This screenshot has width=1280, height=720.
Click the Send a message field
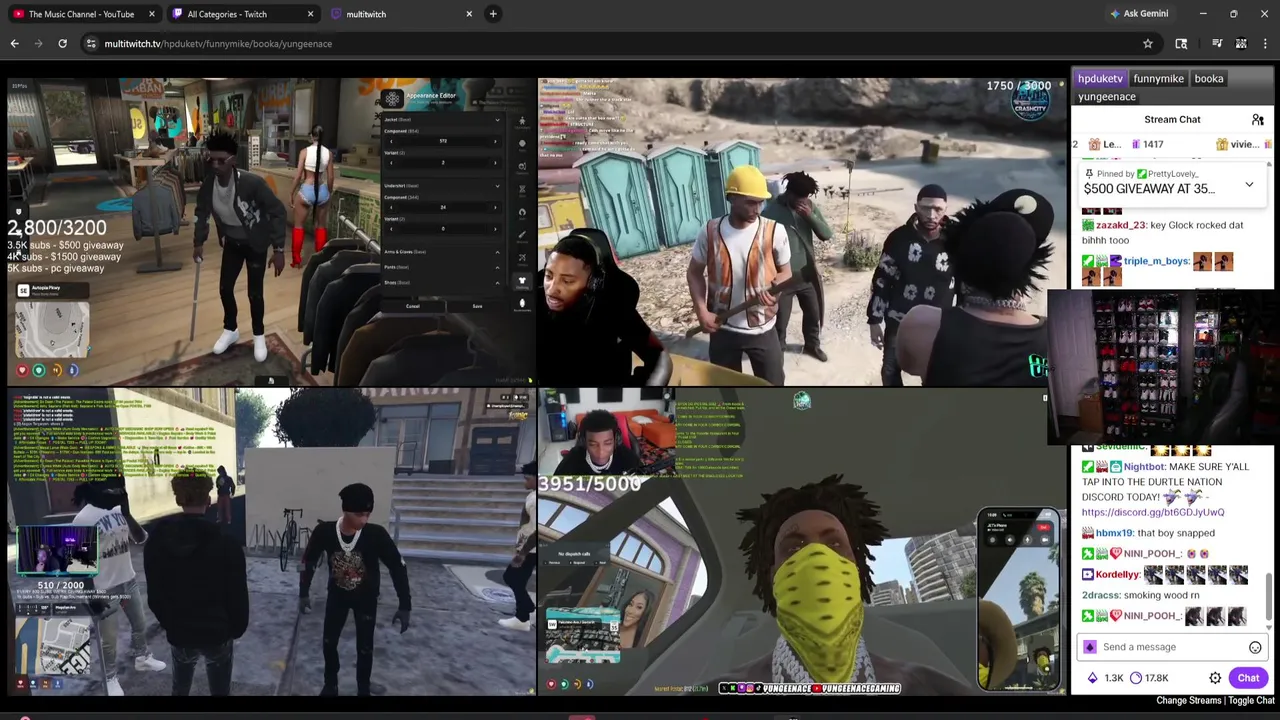pos(1170,647)
